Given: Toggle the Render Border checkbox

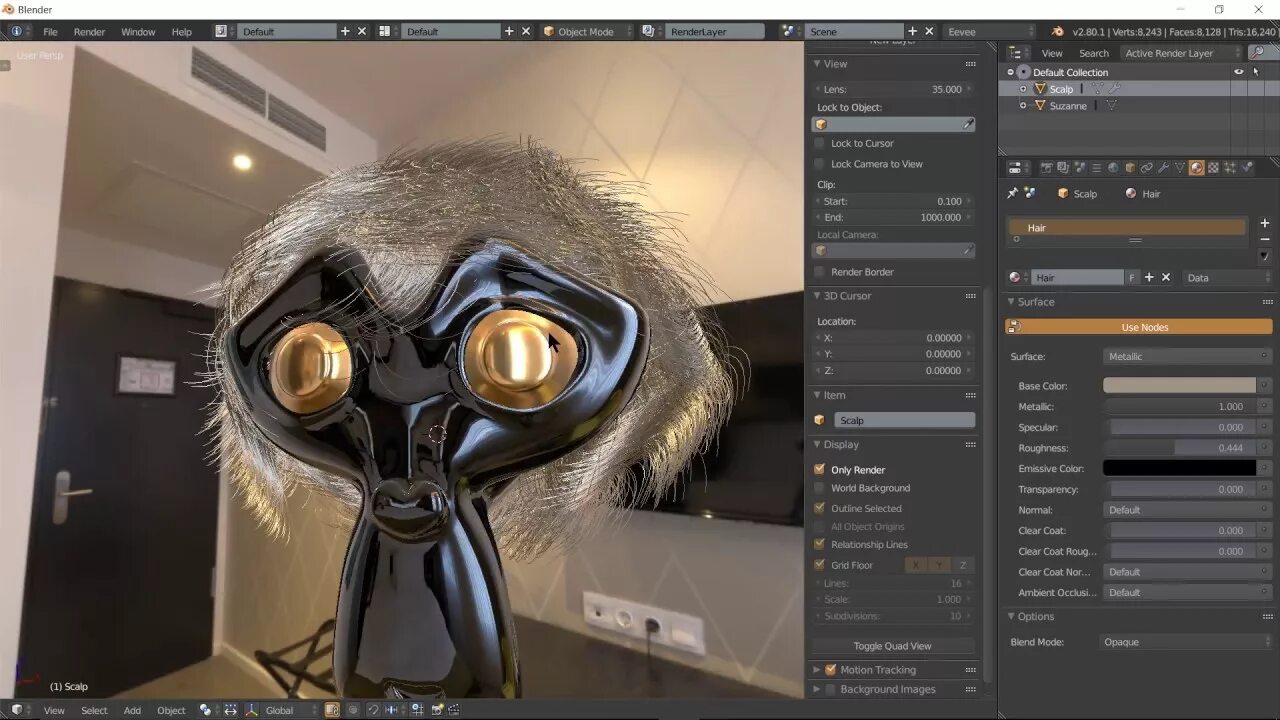Looking at the screenshot, I should [x=820, y=271].
